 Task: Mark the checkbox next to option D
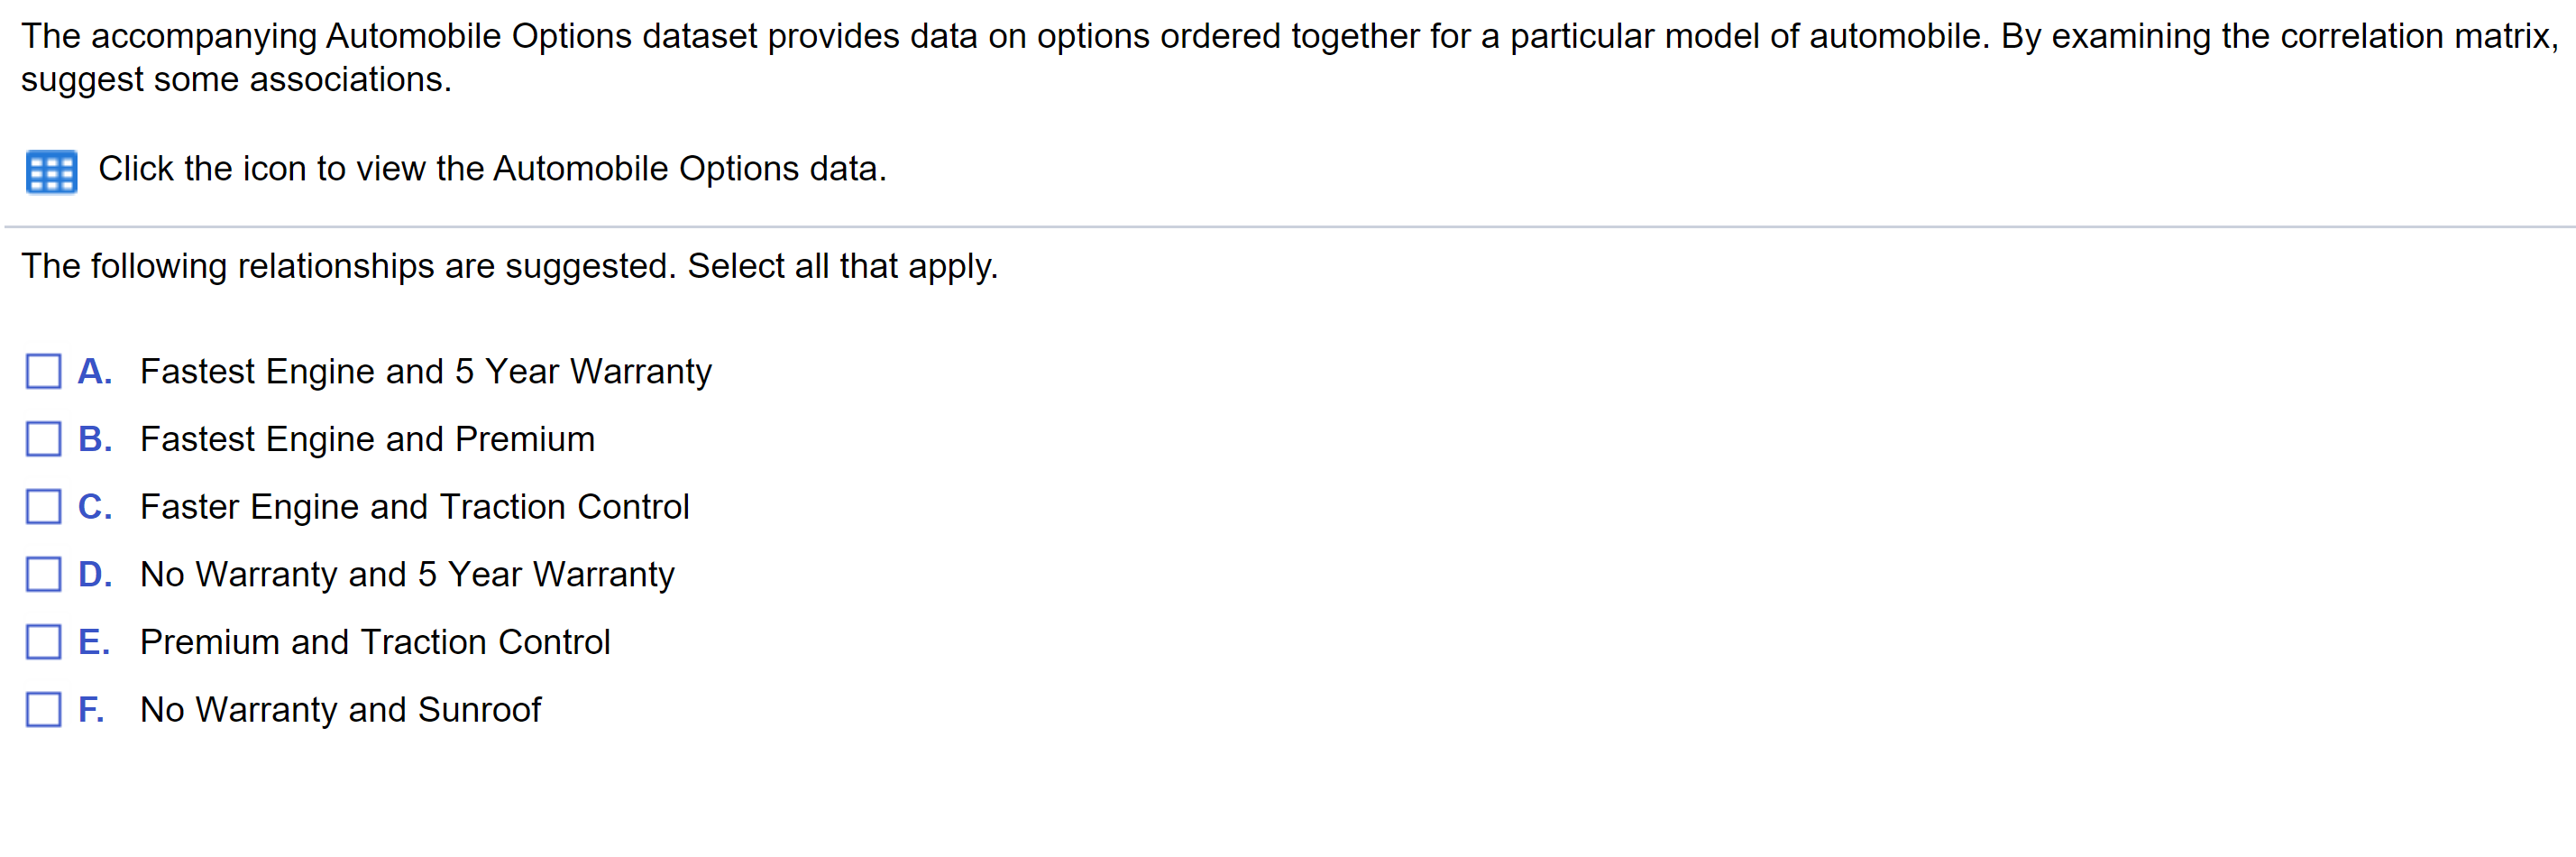pos(43,574)
